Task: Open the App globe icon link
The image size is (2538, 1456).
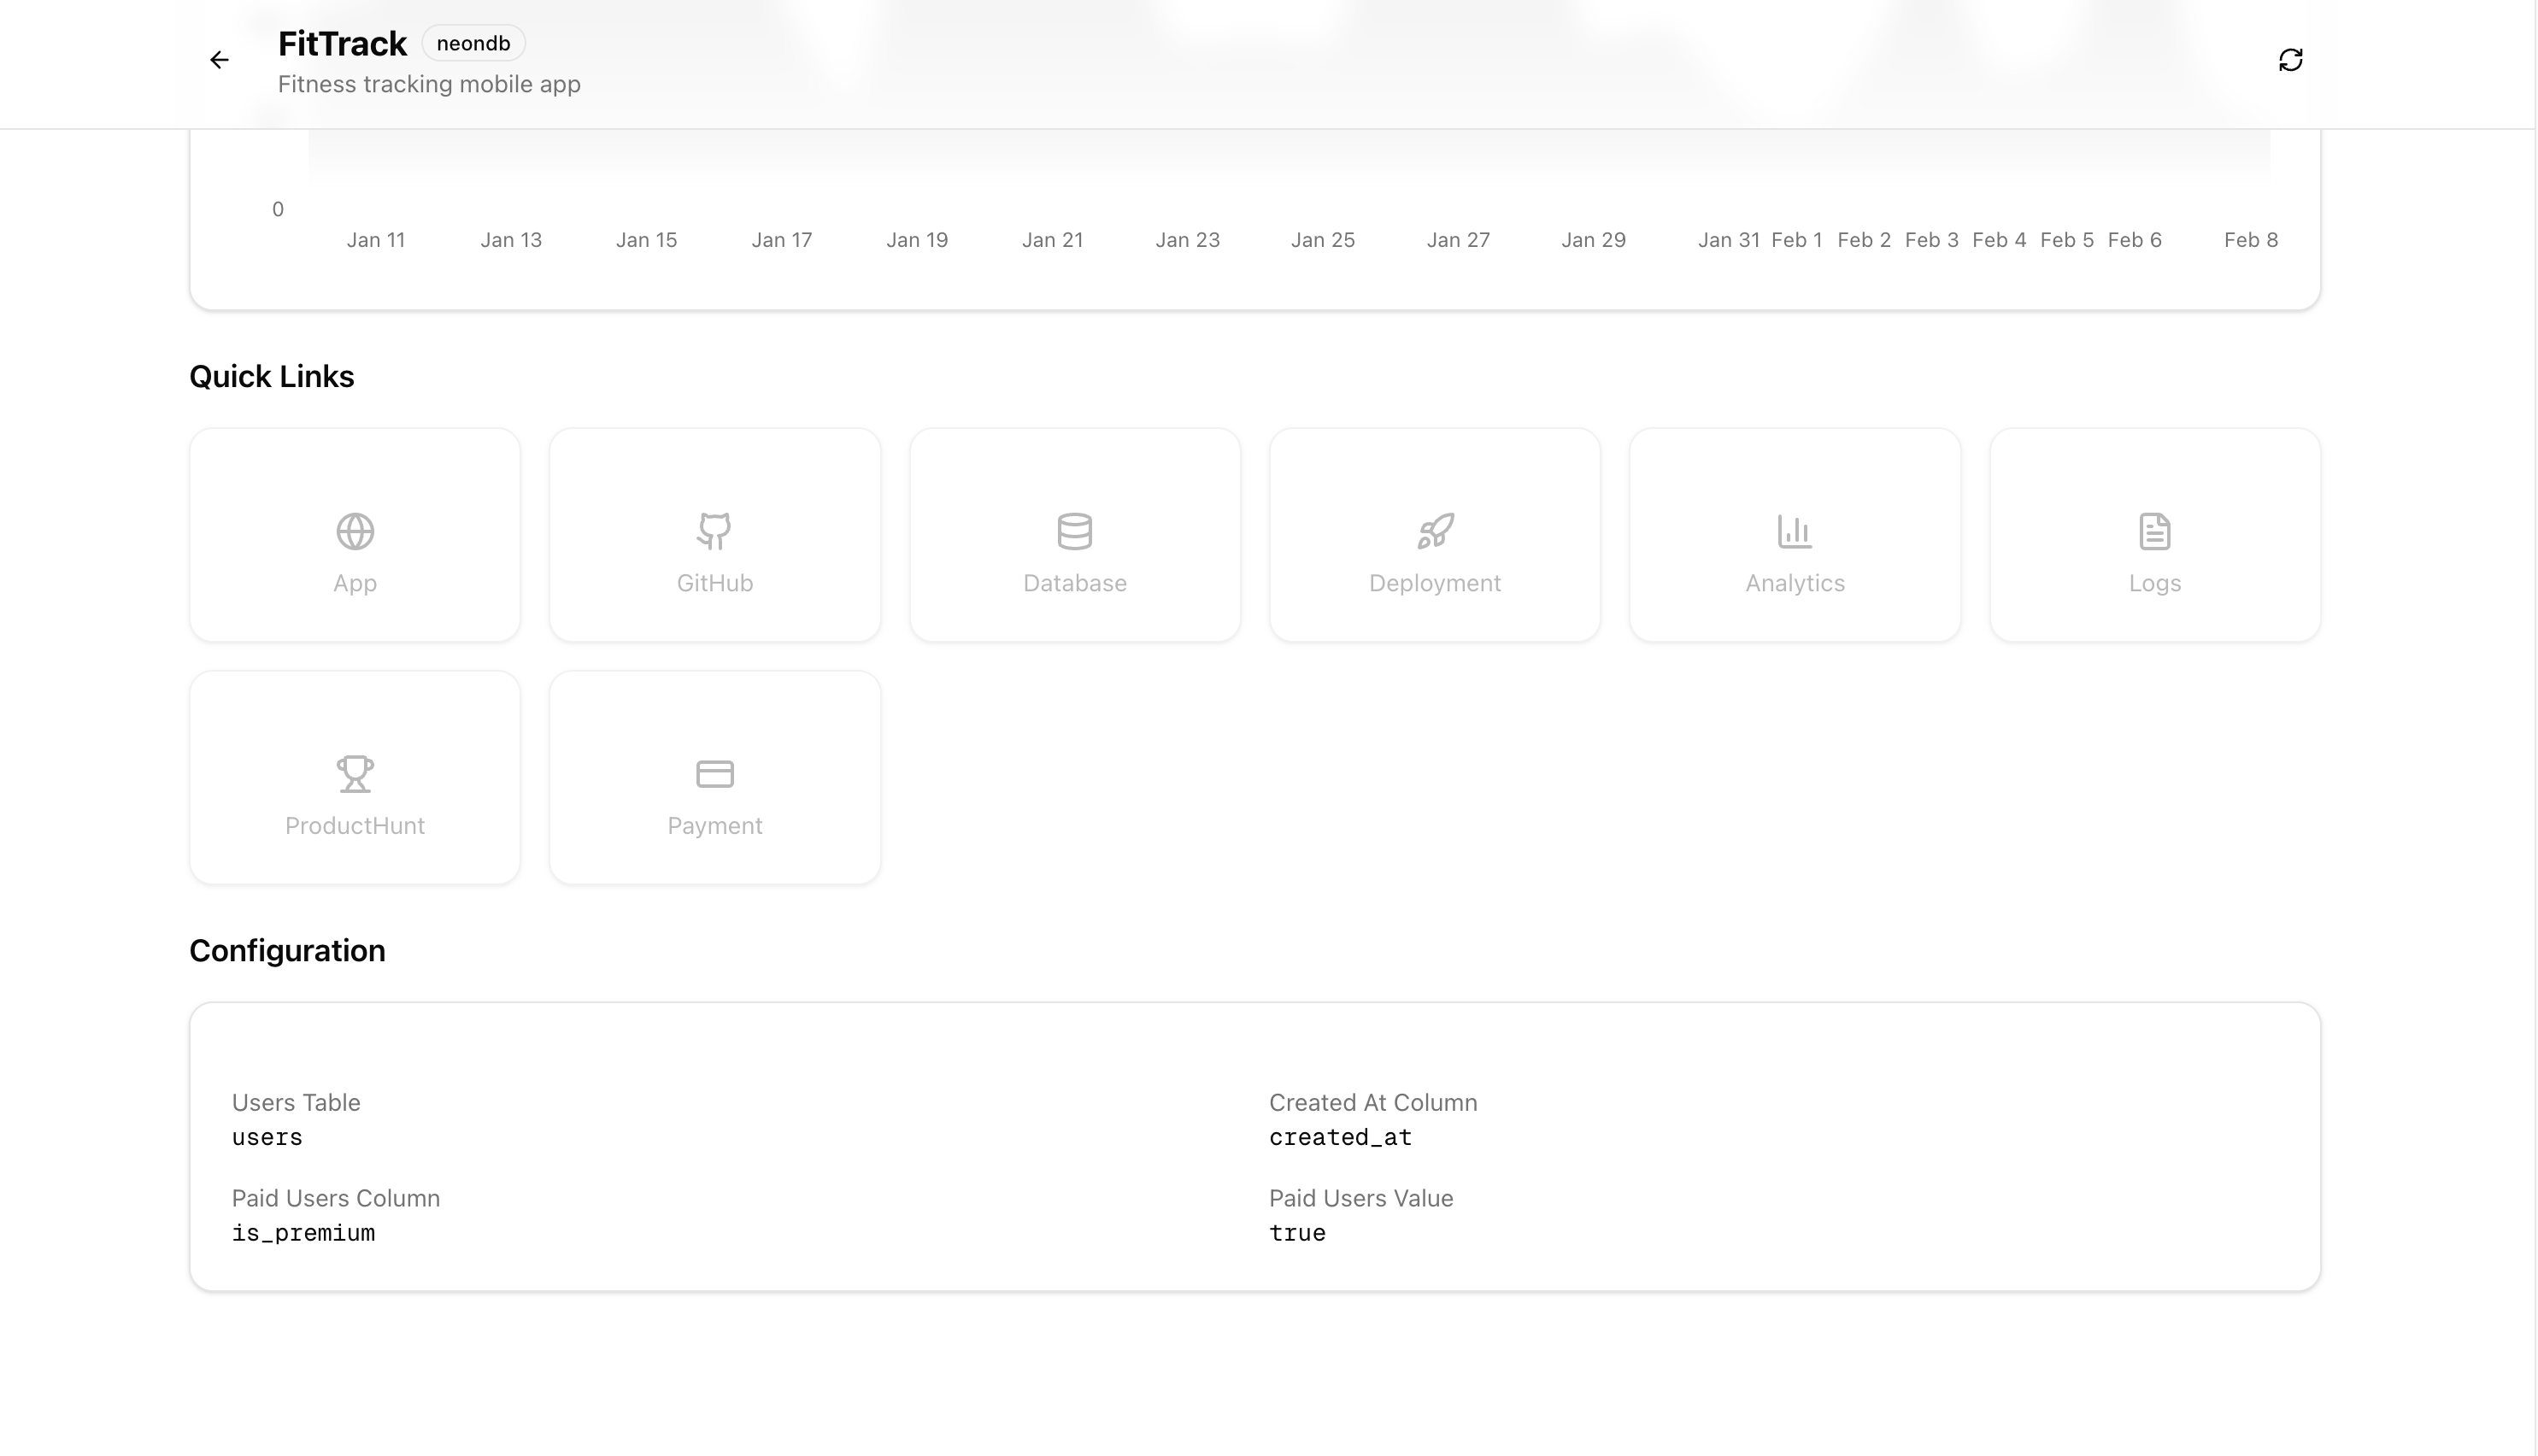Action: pyautogui.click(x=355, y=531)
